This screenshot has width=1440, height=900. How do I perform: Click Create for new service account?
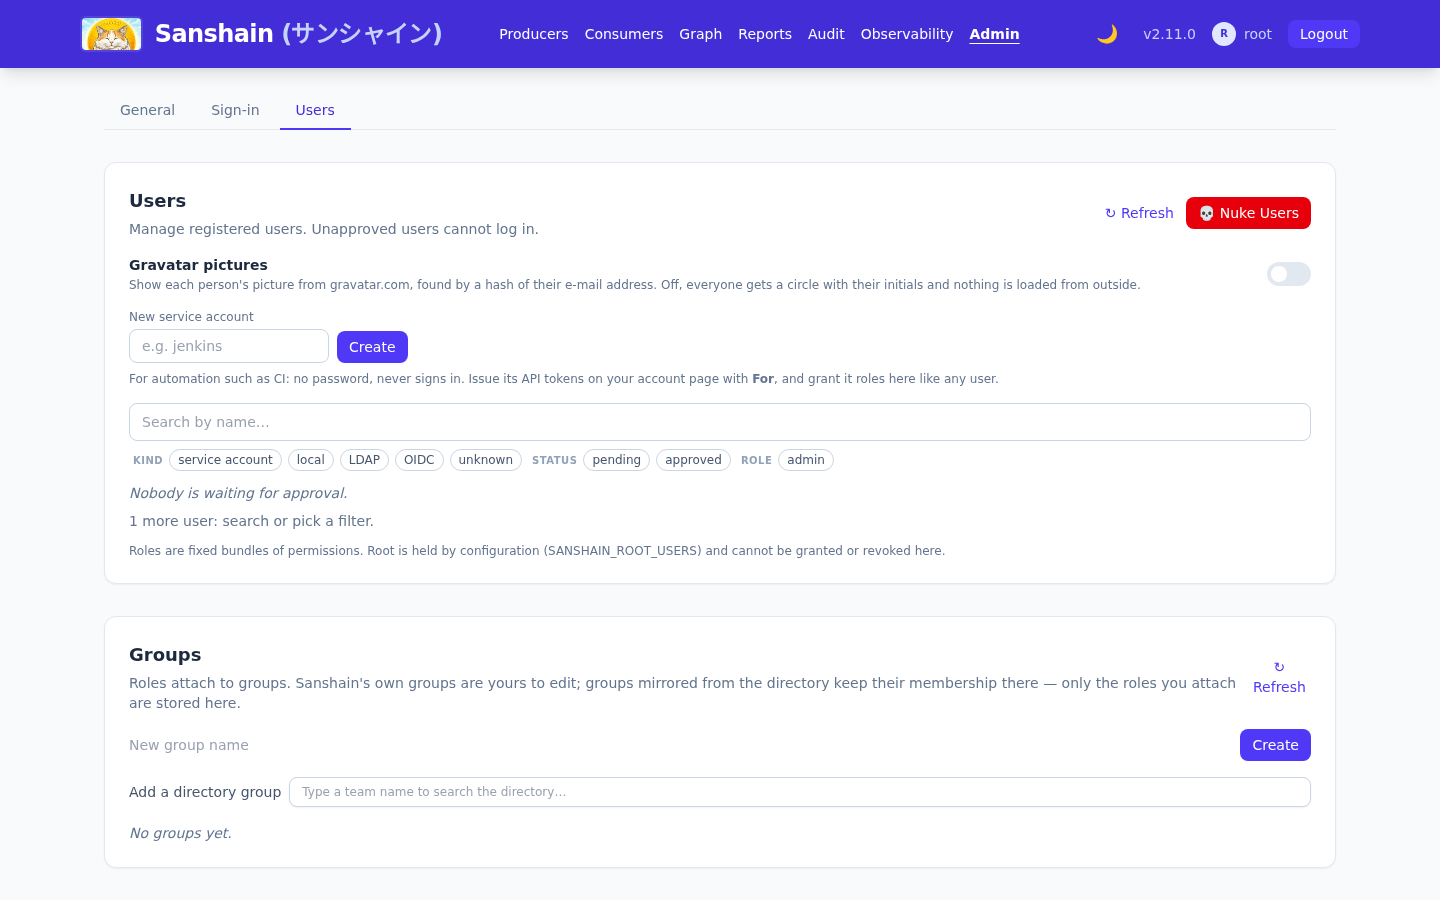(372, 347)
